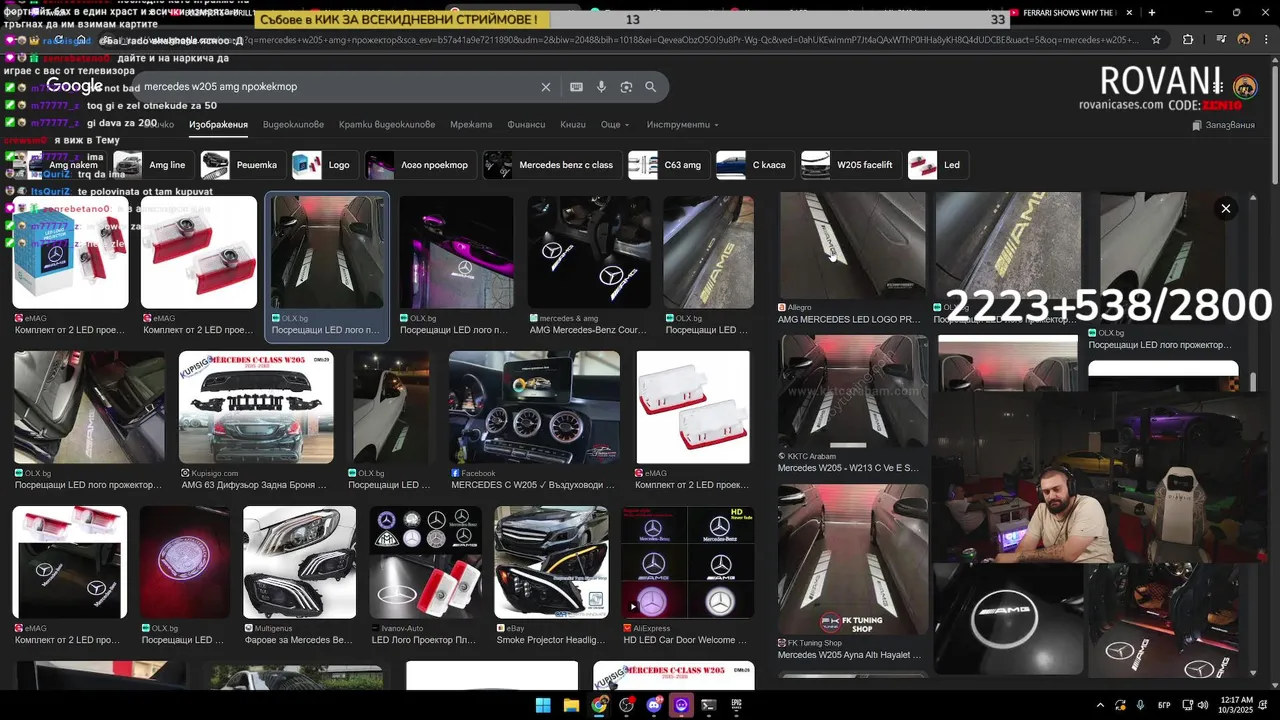Viewport: 1280px width, 720px height.
Task: Select the Изображения search tab
Action: [218, 125]
